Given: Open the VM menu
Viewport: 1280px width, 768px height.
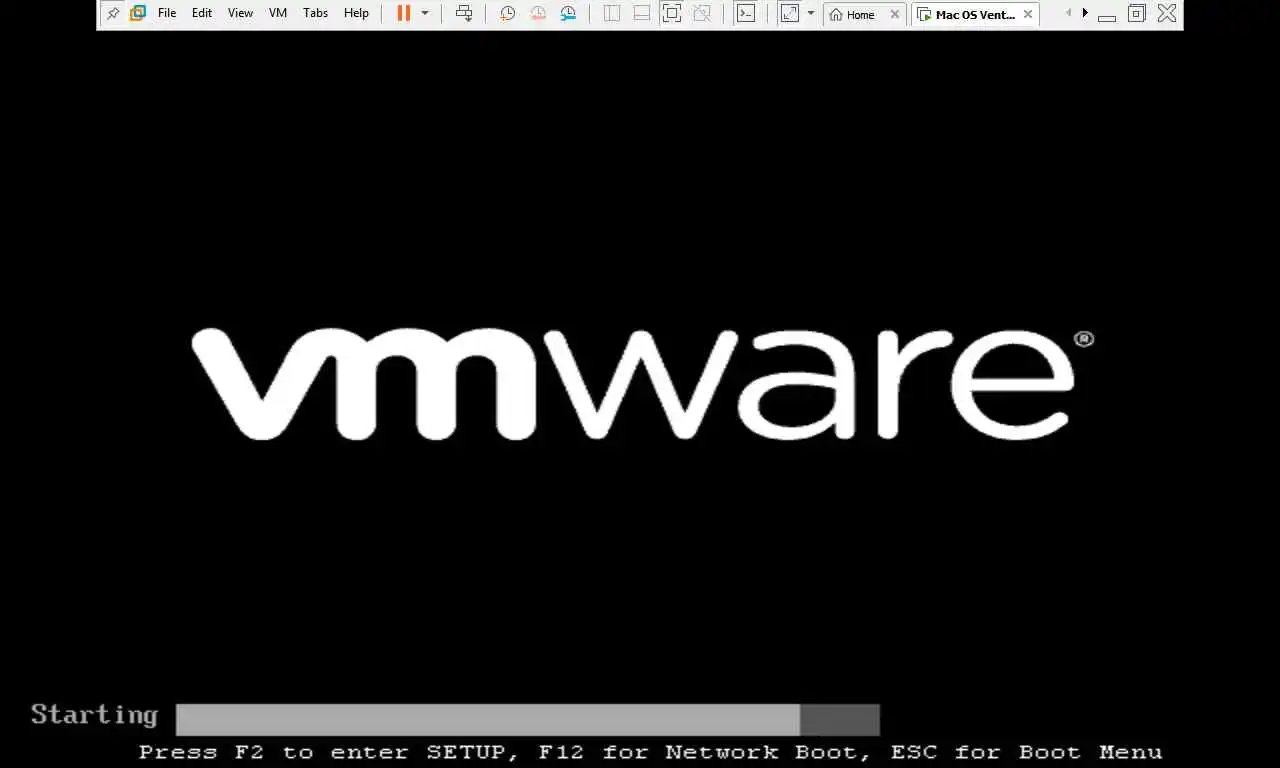Looking at the screenshot, I should pos(278,14).
